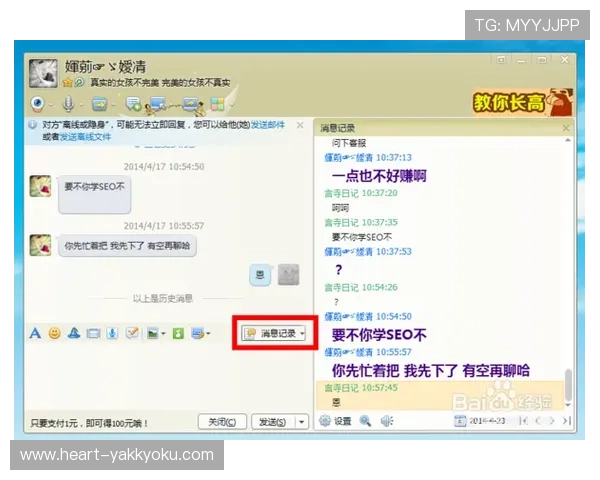Dismiss the offline notice with its X
Viewport: 600px width, 480px height.
tap(300, 125)
